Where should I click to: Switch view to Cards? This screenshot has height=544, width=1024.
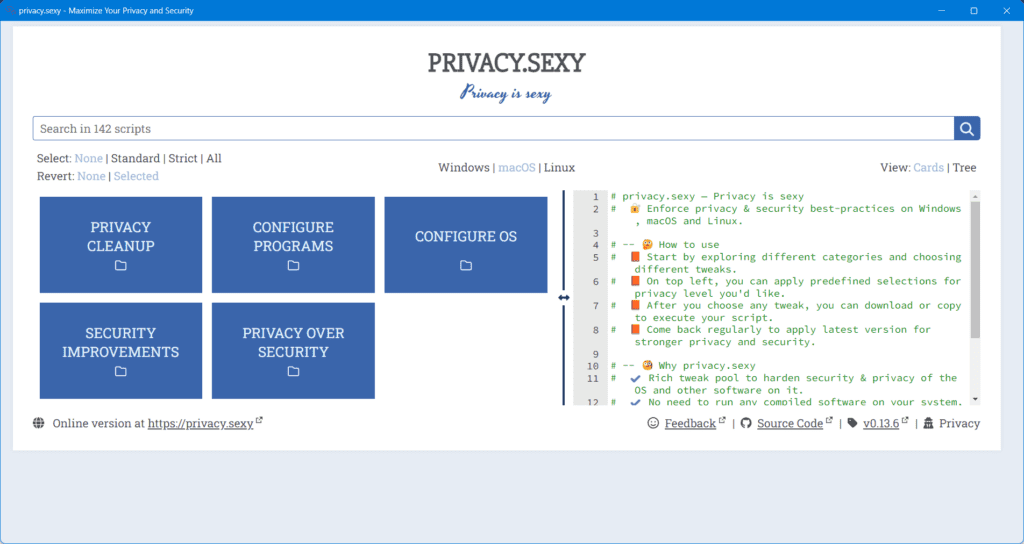click(x=929, y=167)
